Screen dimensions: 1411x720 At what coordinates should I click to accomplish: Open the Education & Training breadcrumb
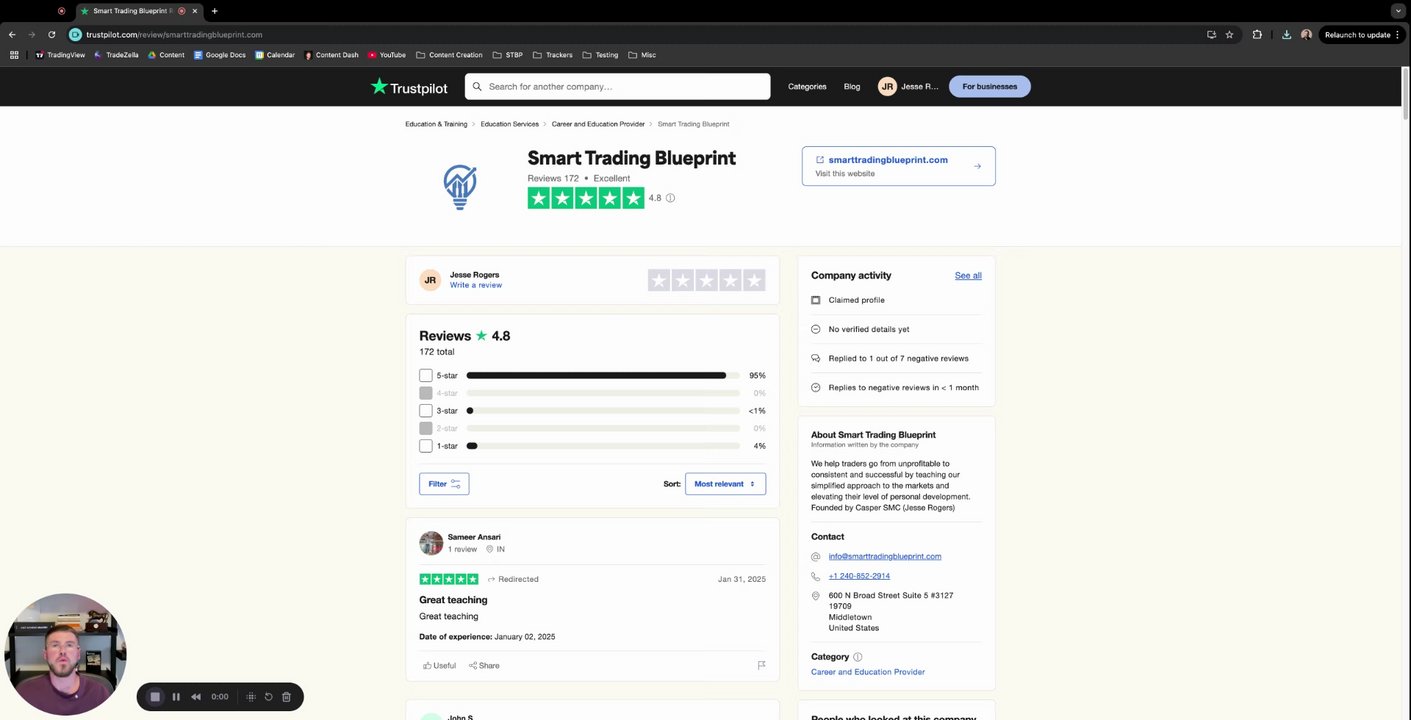[436, 124]
